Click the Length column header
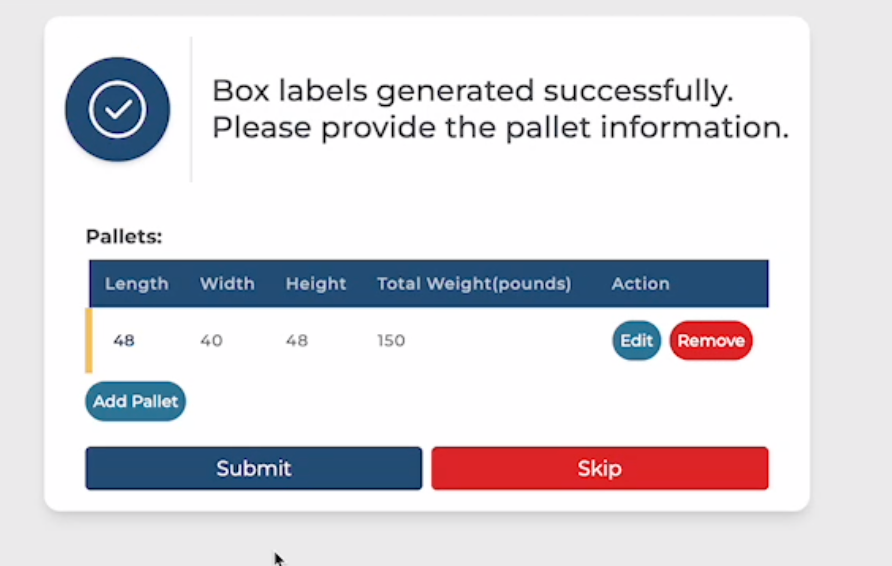Image resolution: width=892 pixels, height=566 pixels. click(x=137, y=284)
